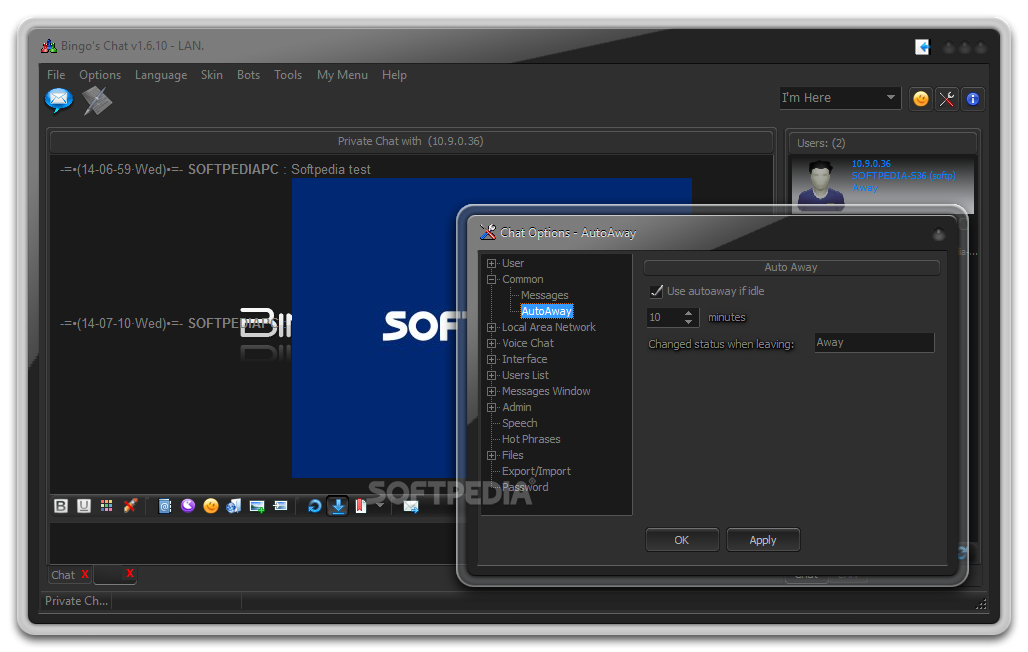Image resolution: width=1028 pixels, height=652 pixels.
Task: Click the gray pin icon beside message bubble
Action: (97, 100)
